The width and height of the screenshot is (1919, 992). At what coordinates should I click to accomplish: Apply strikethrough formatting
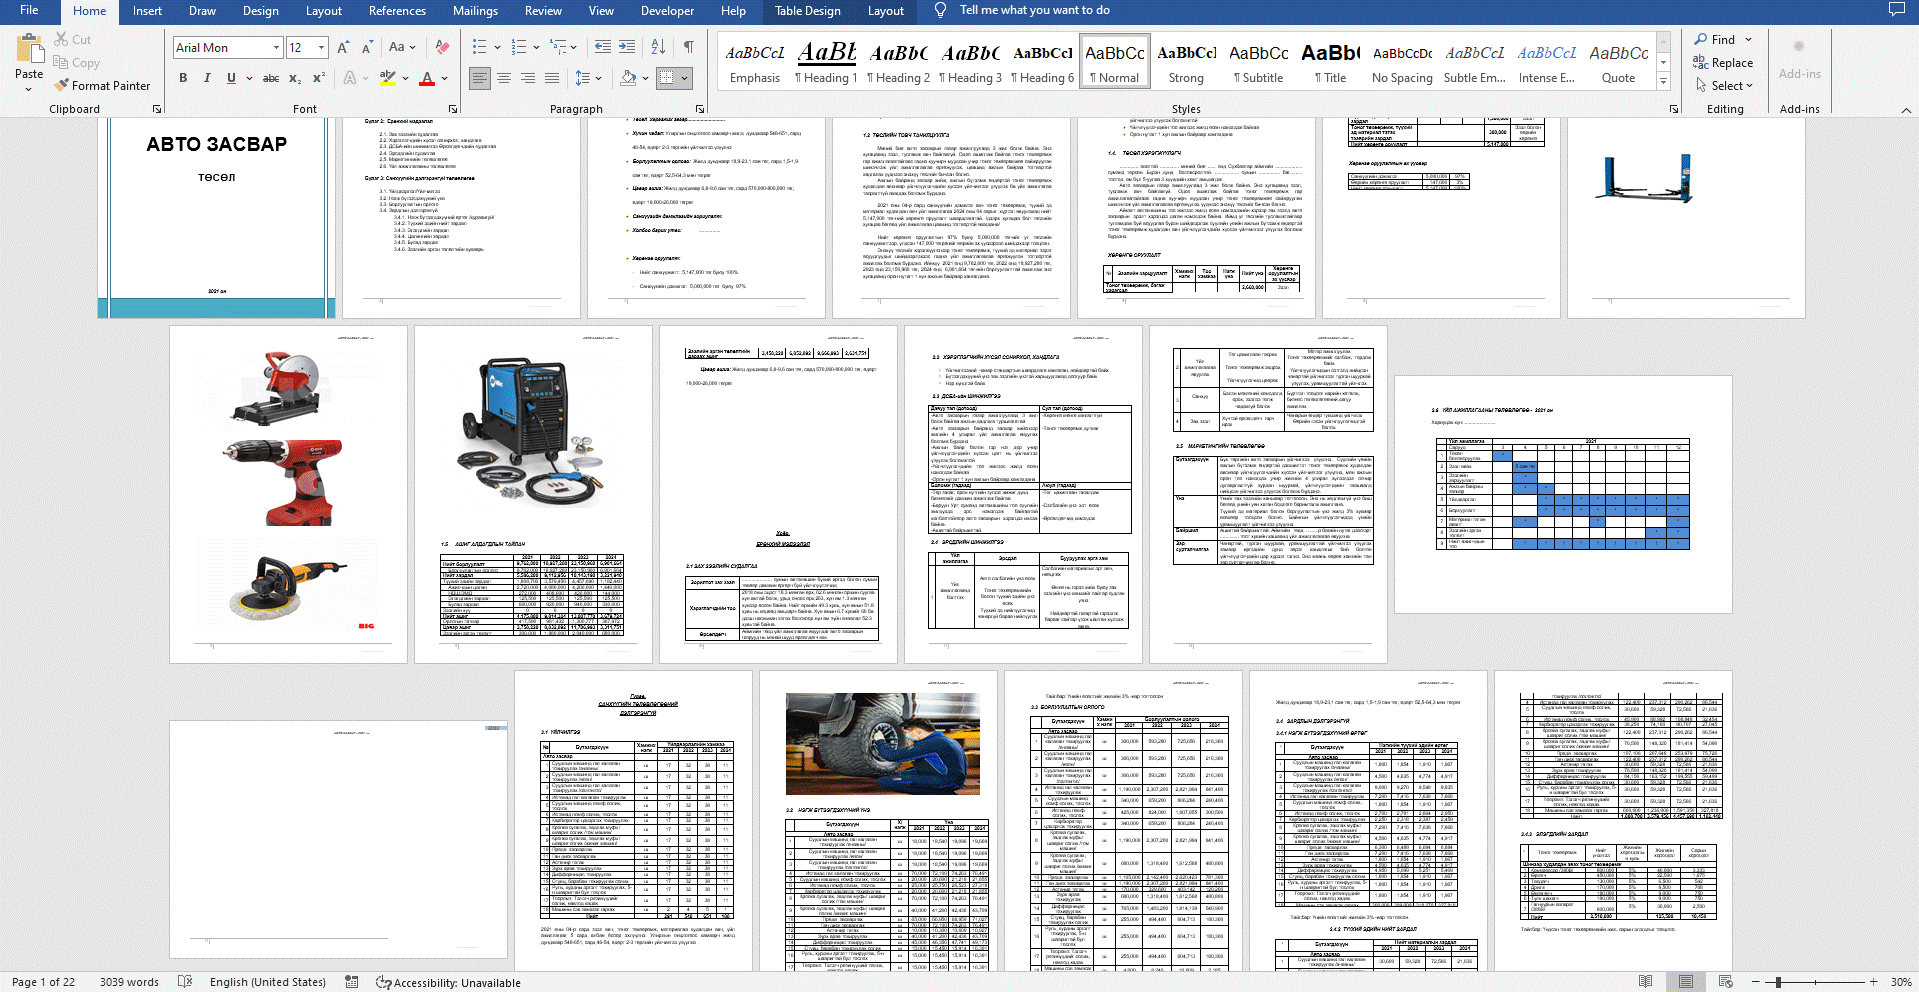pyautogui.click(x=271, y=78)
